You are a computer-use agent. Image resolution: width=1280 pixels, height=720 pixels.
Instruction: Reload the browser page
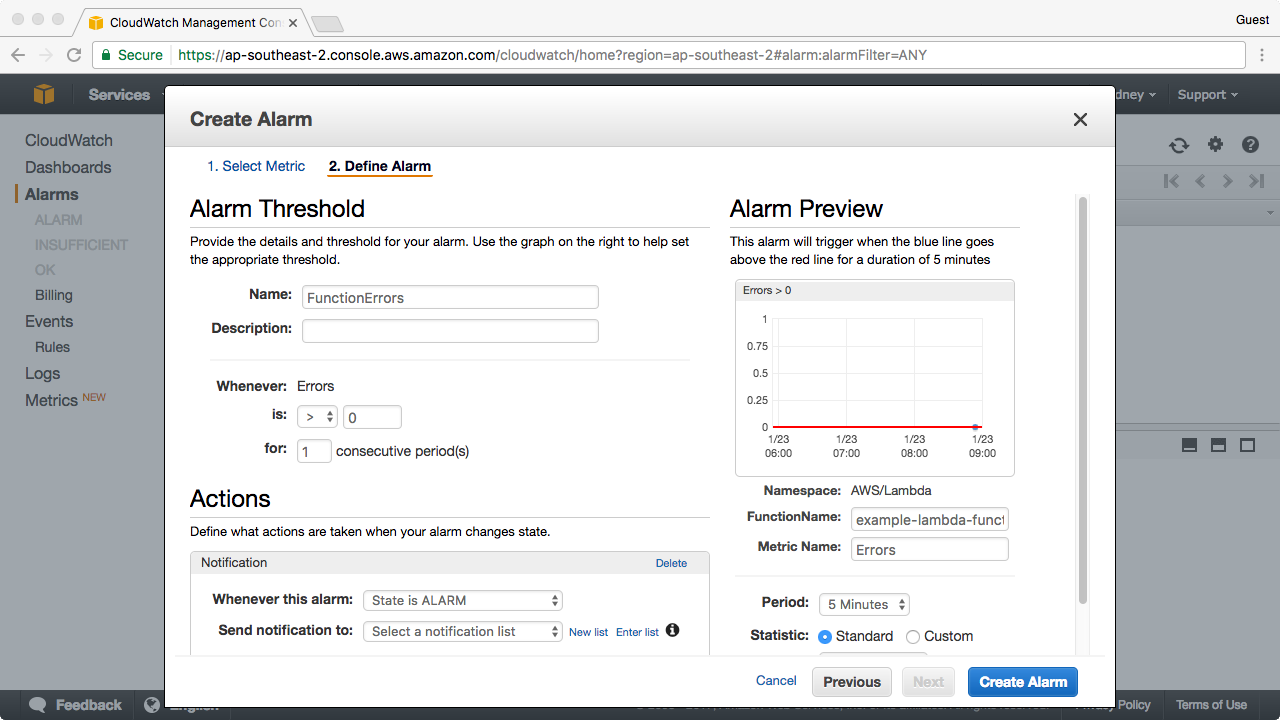[x=74, y=55]
